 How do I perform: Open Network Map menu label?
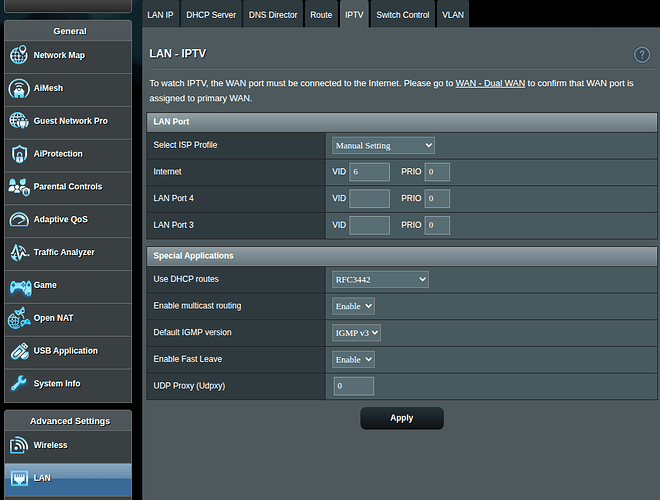[x=59, y=55]
